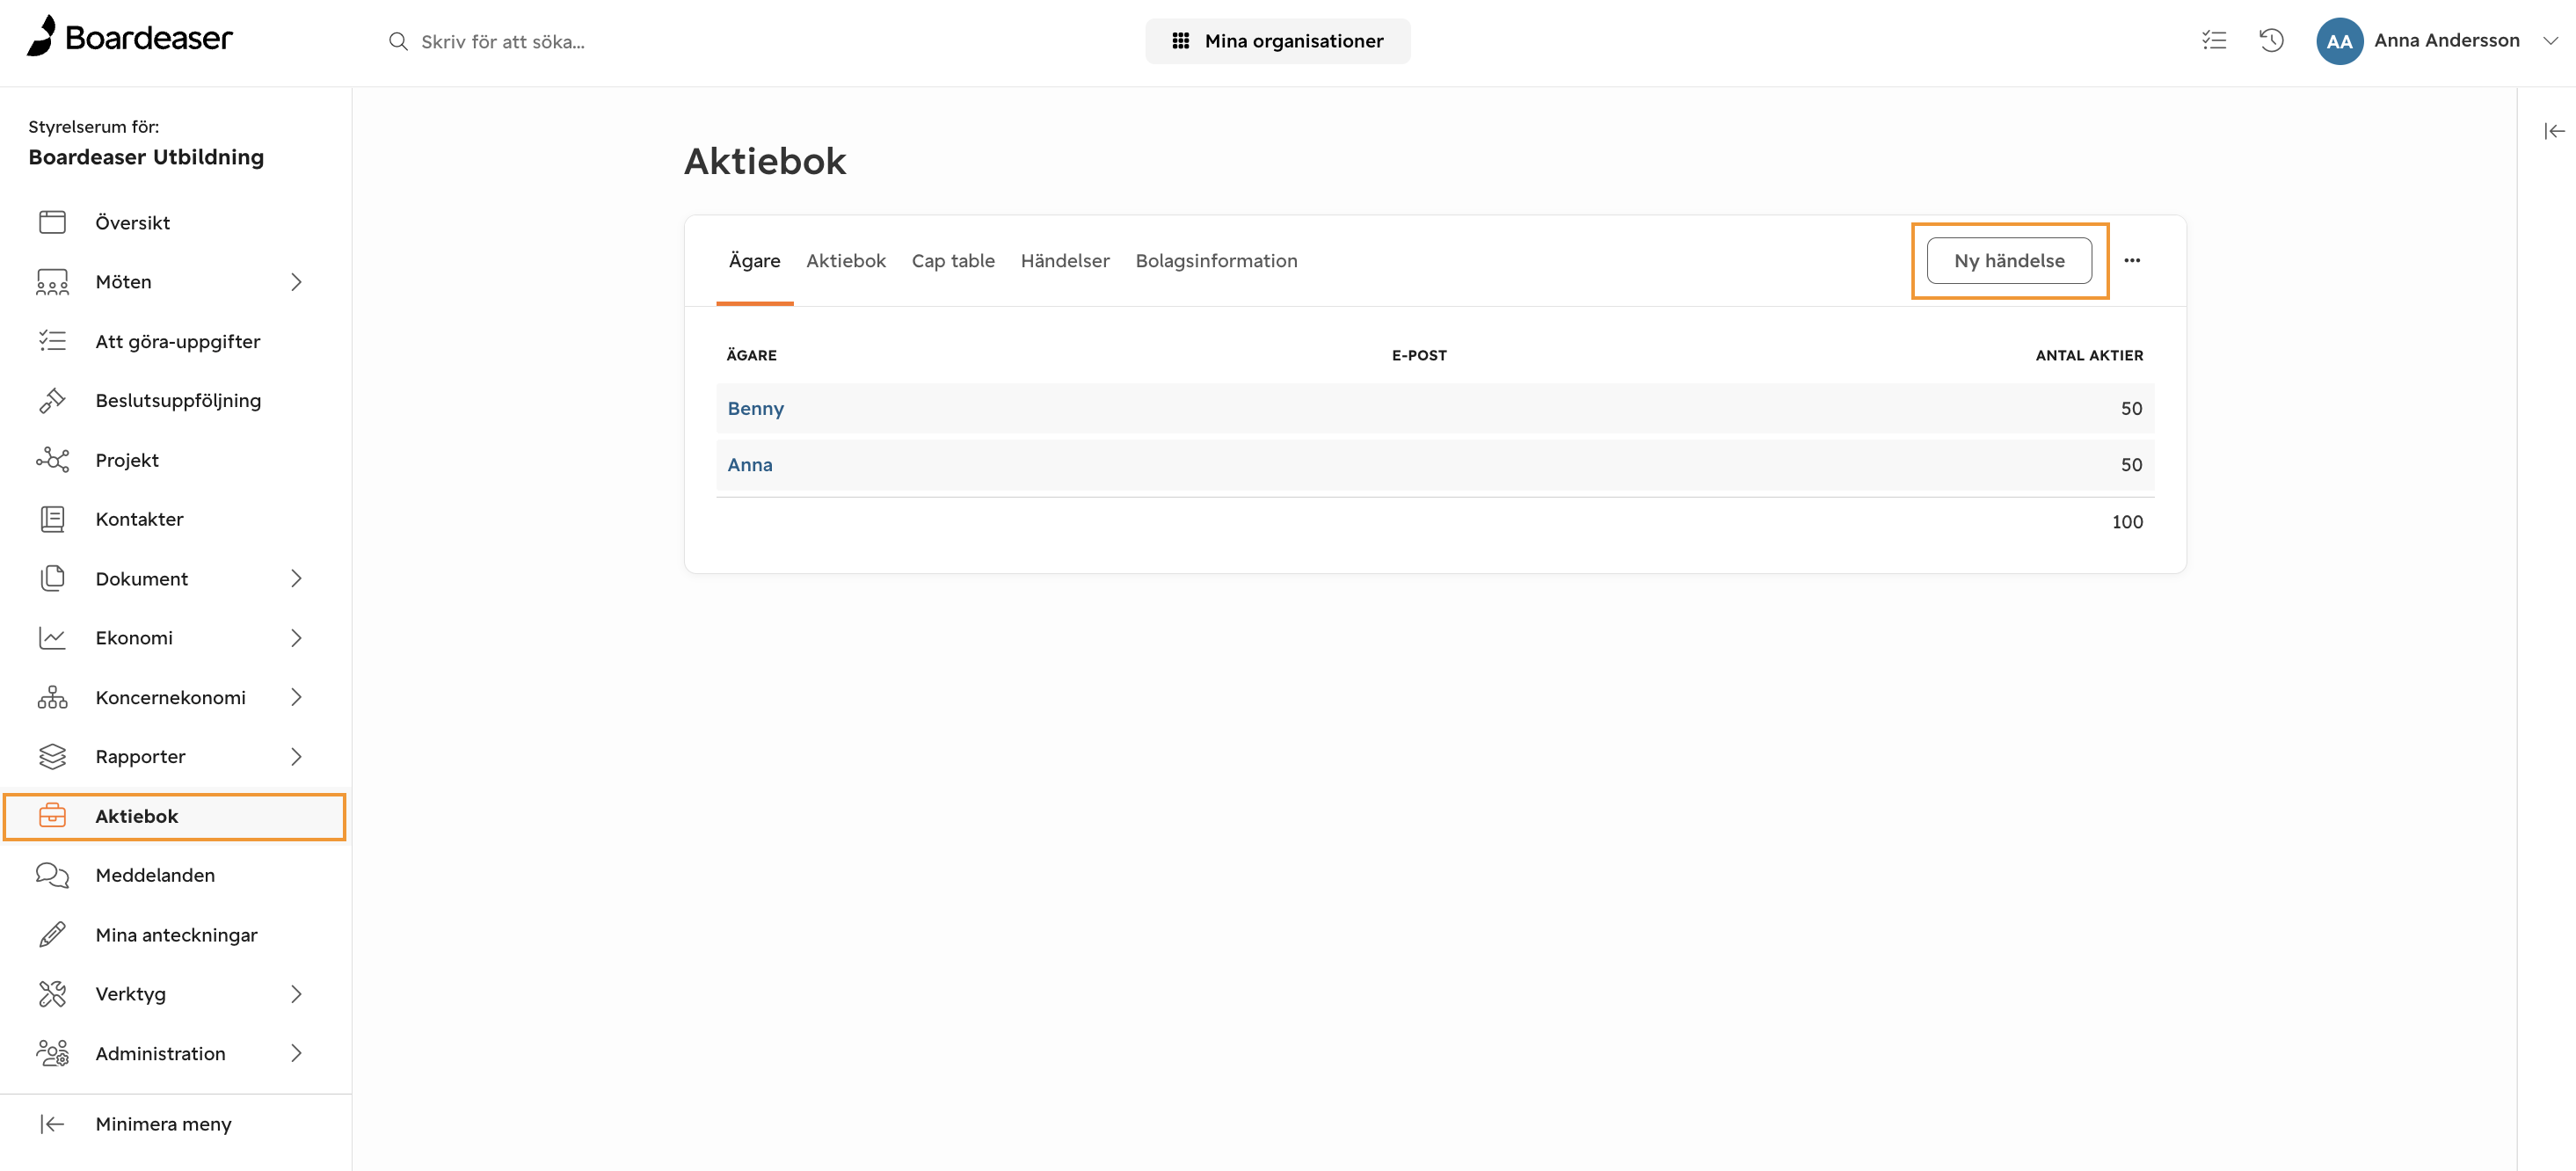Switch to the Cap table tab
This screenshot has height=1171, width=2576.
pos(953,261)
